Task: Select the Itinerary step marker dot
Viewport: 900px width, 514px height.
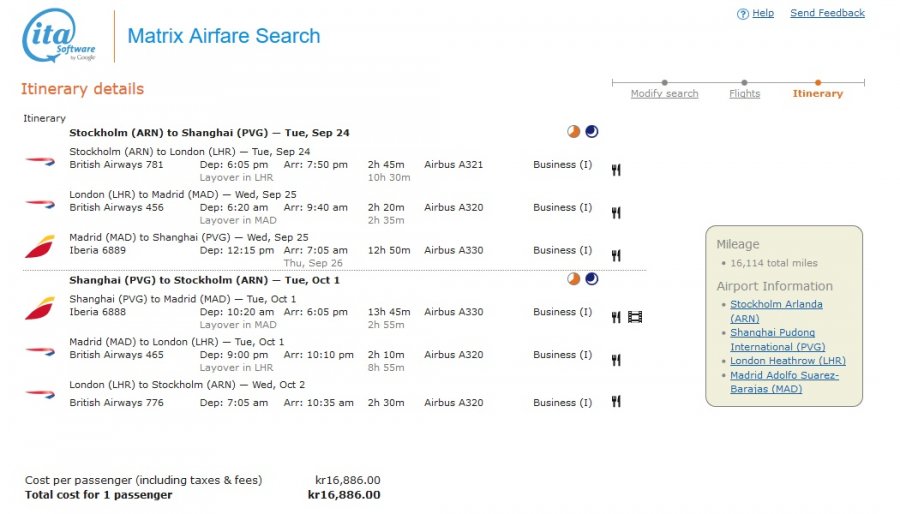Action: click(x=818, y=83)
